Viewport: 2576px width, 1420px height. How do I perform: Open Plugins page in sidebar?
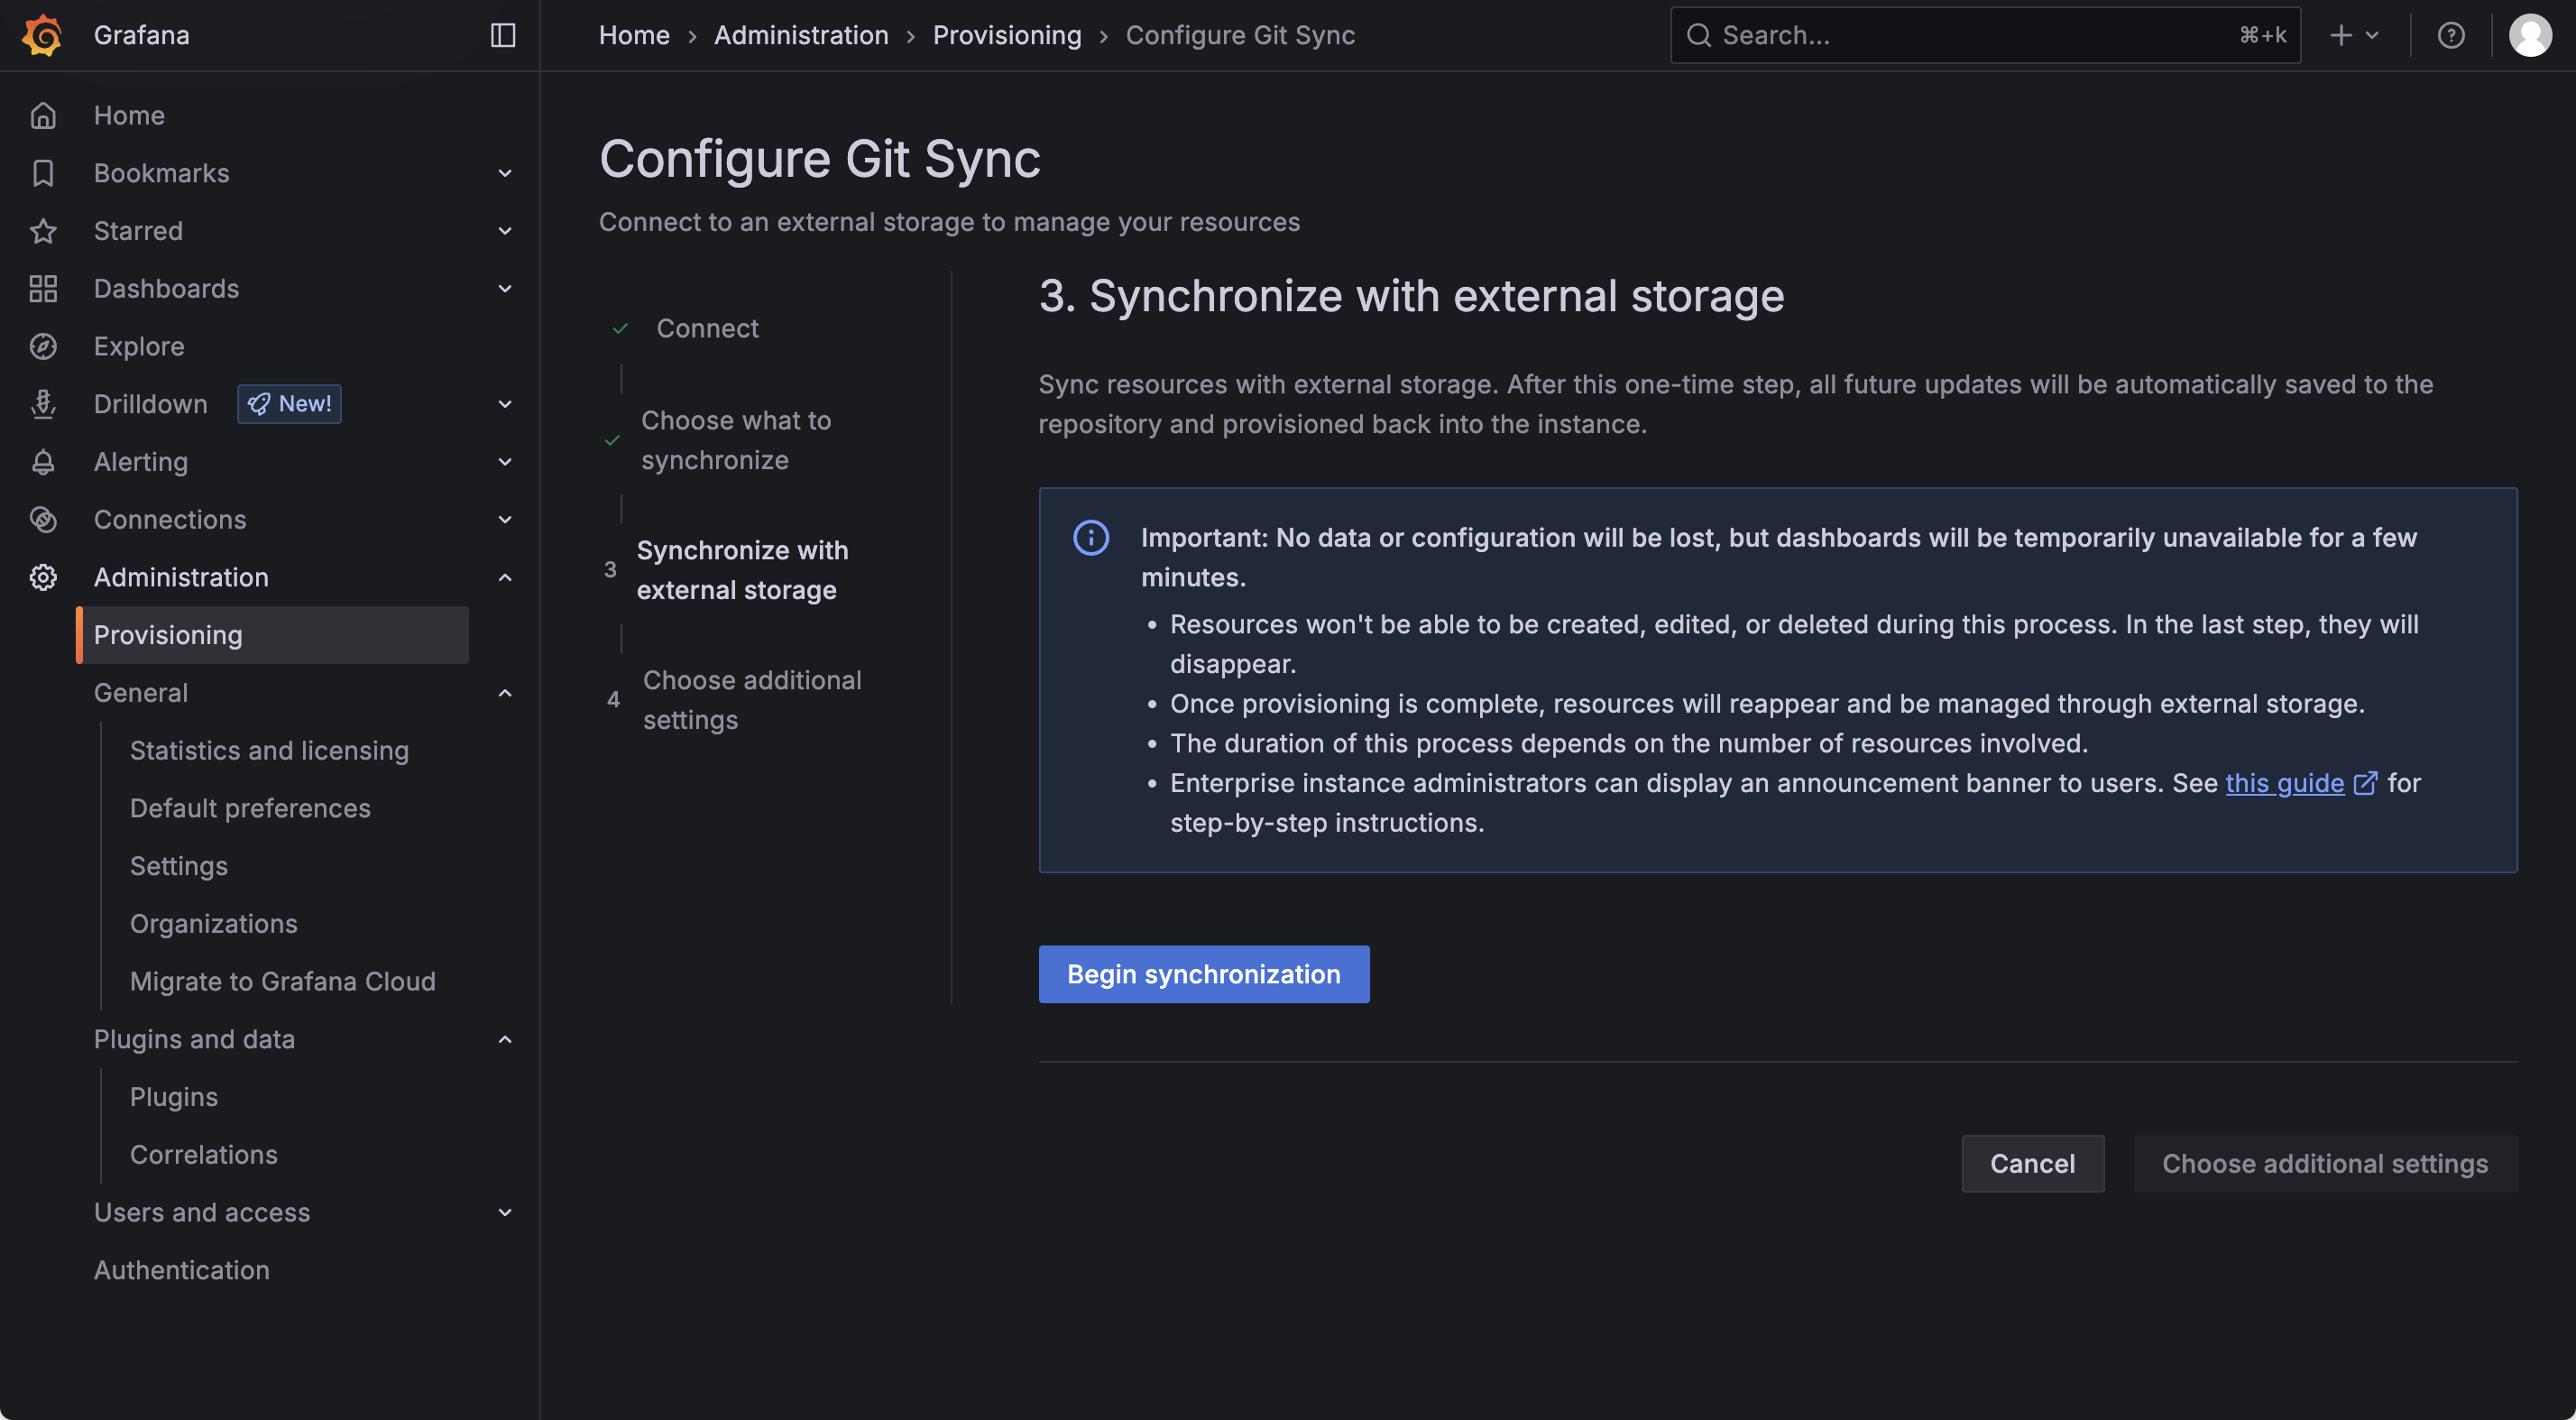pos(174,1097)
